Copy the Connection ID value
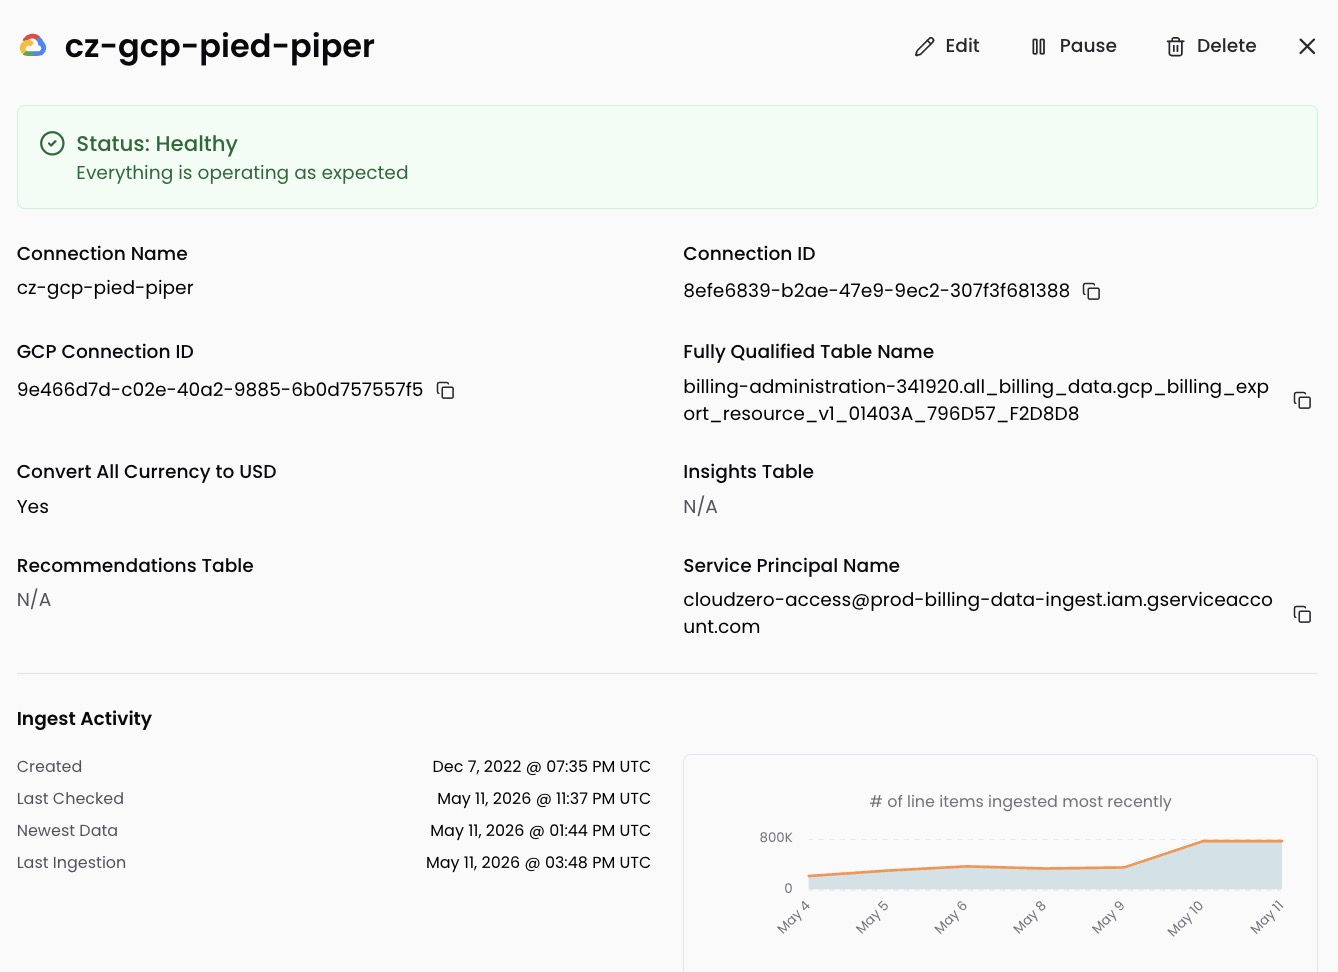Image resolution: width=1338 pixels, height=972 pixels. pyautogui.click(x=1092, y=291)
